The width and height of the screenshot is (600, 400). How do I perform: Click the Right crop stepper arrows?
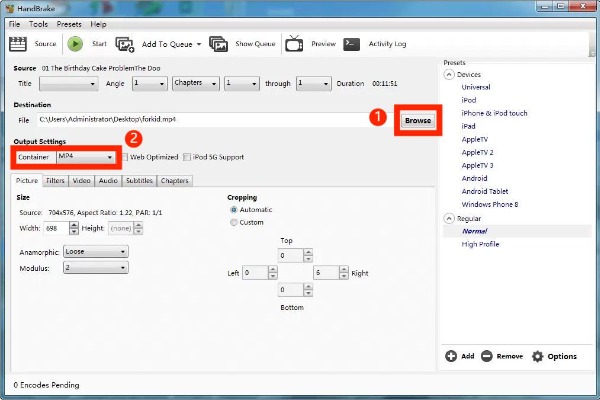coord(344,273)
